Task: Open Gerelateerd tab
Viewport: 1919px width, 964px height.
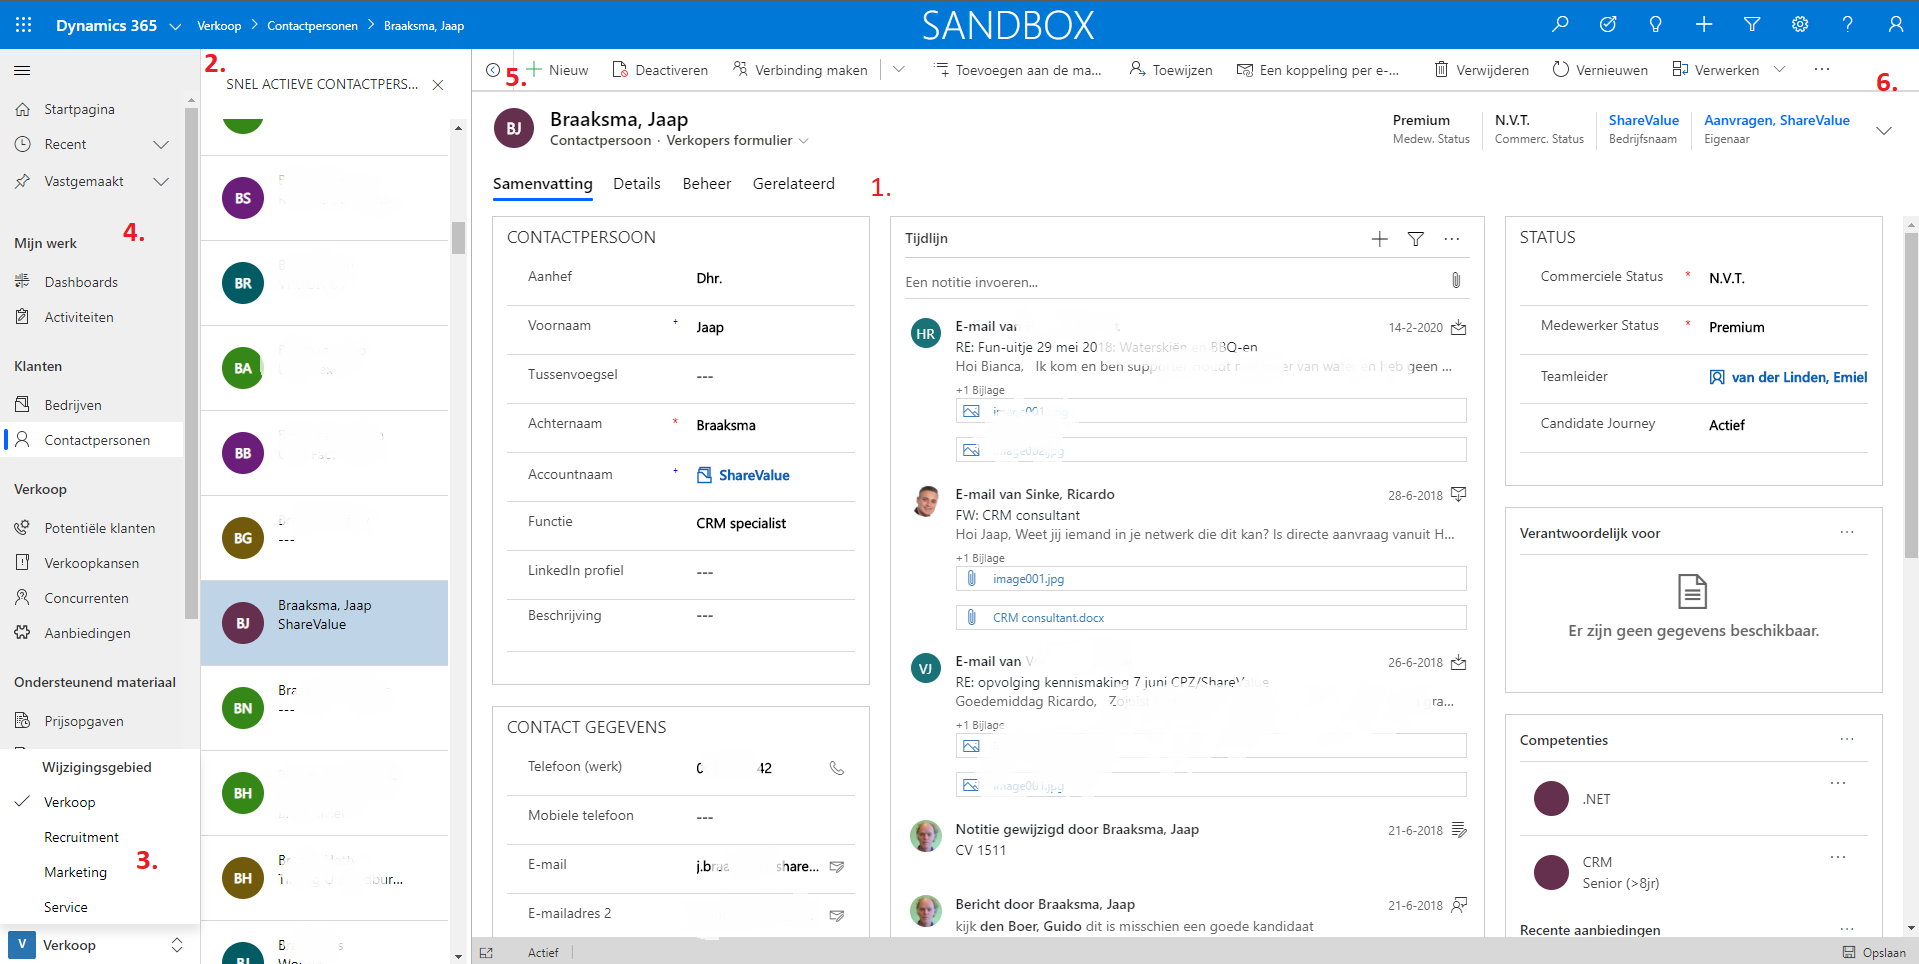Action: coord(794,184)
